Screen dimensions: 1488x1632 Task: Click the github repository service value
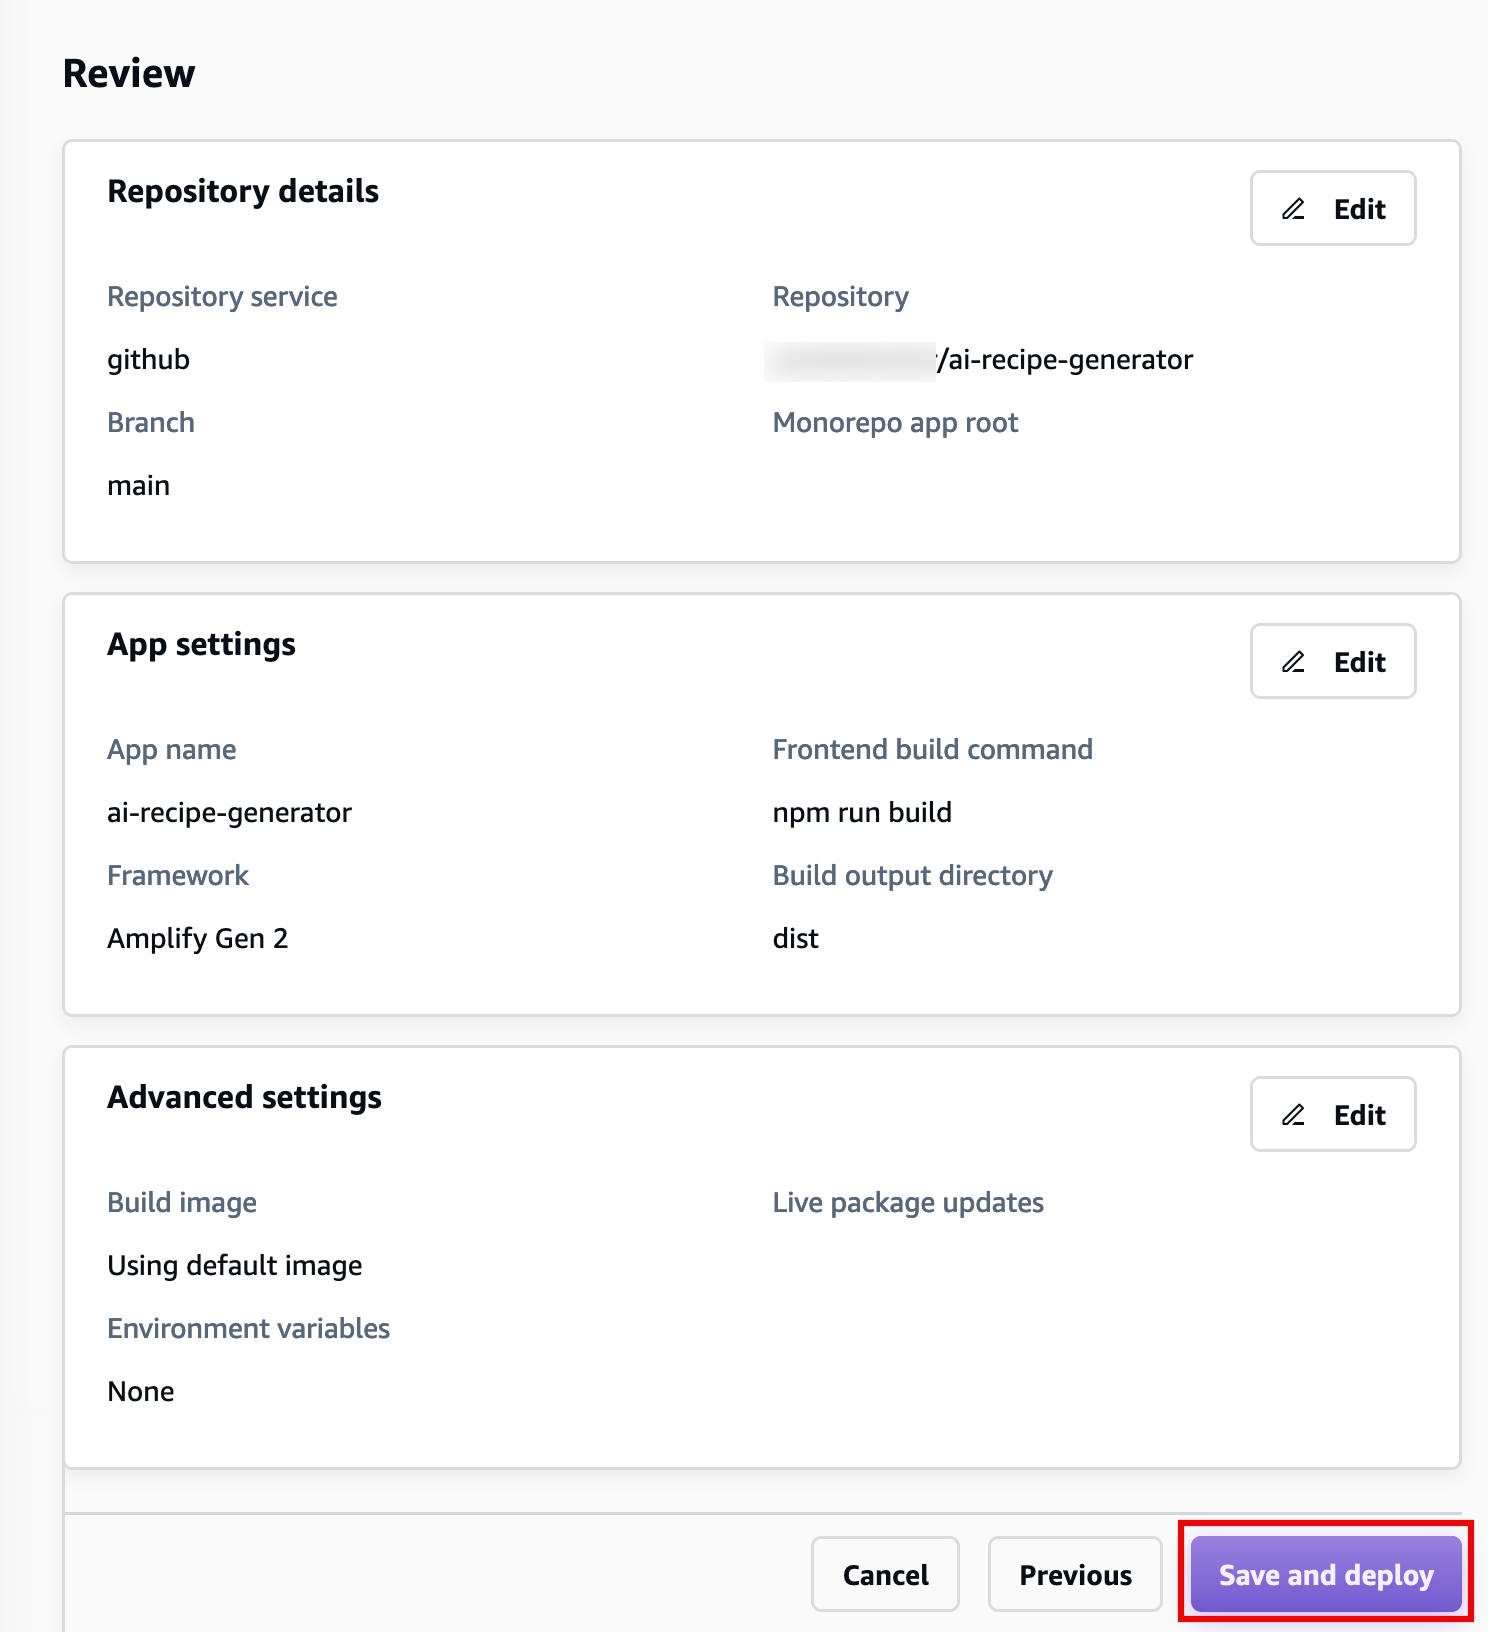coord(148,358)
